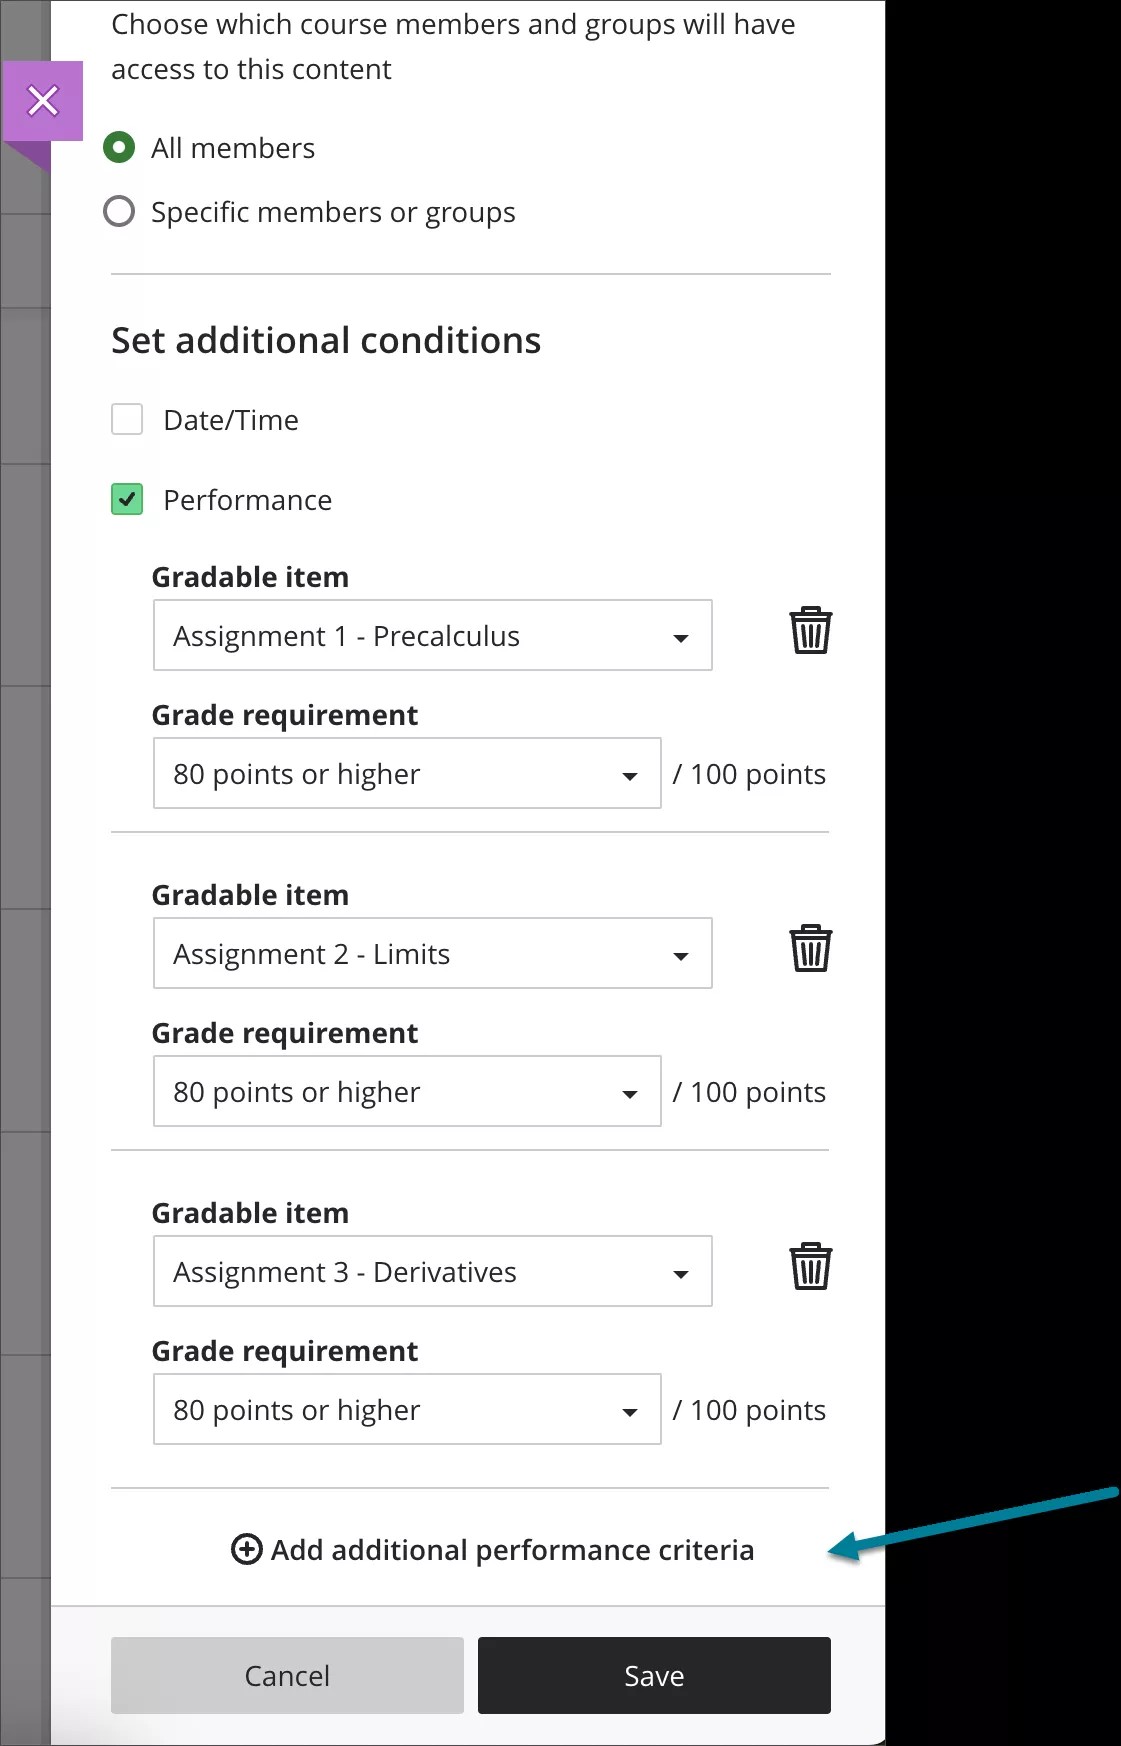1121x1746 pixels.
Task: Cancel the changes
Action: tap(287, 1675)
